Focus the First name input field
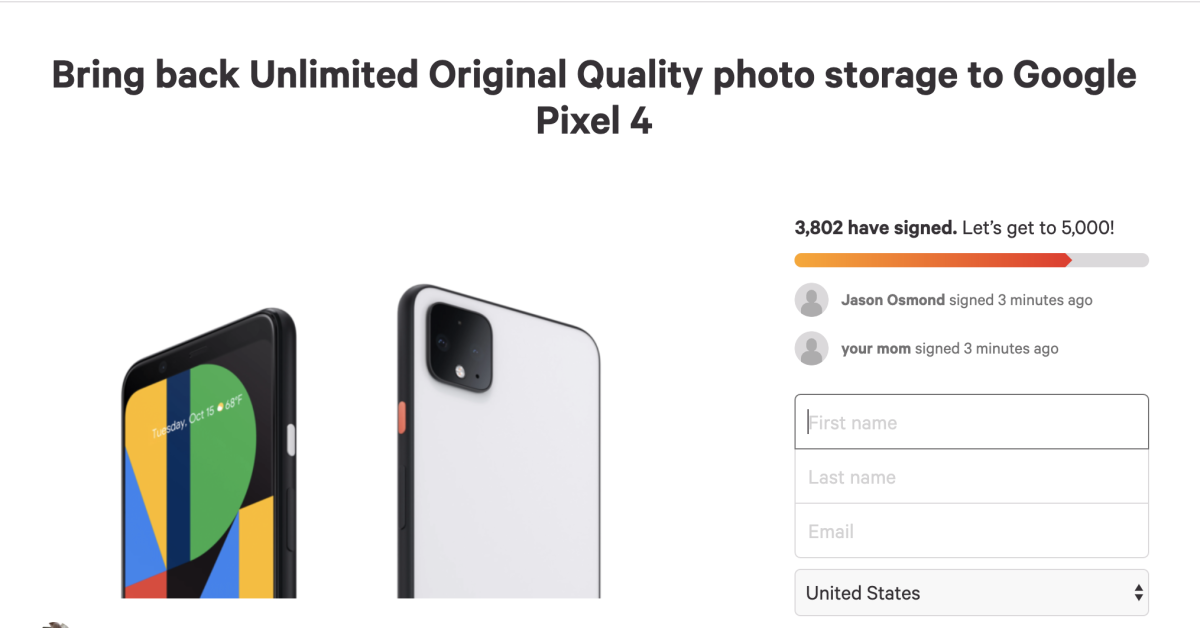 coord(971,422)
